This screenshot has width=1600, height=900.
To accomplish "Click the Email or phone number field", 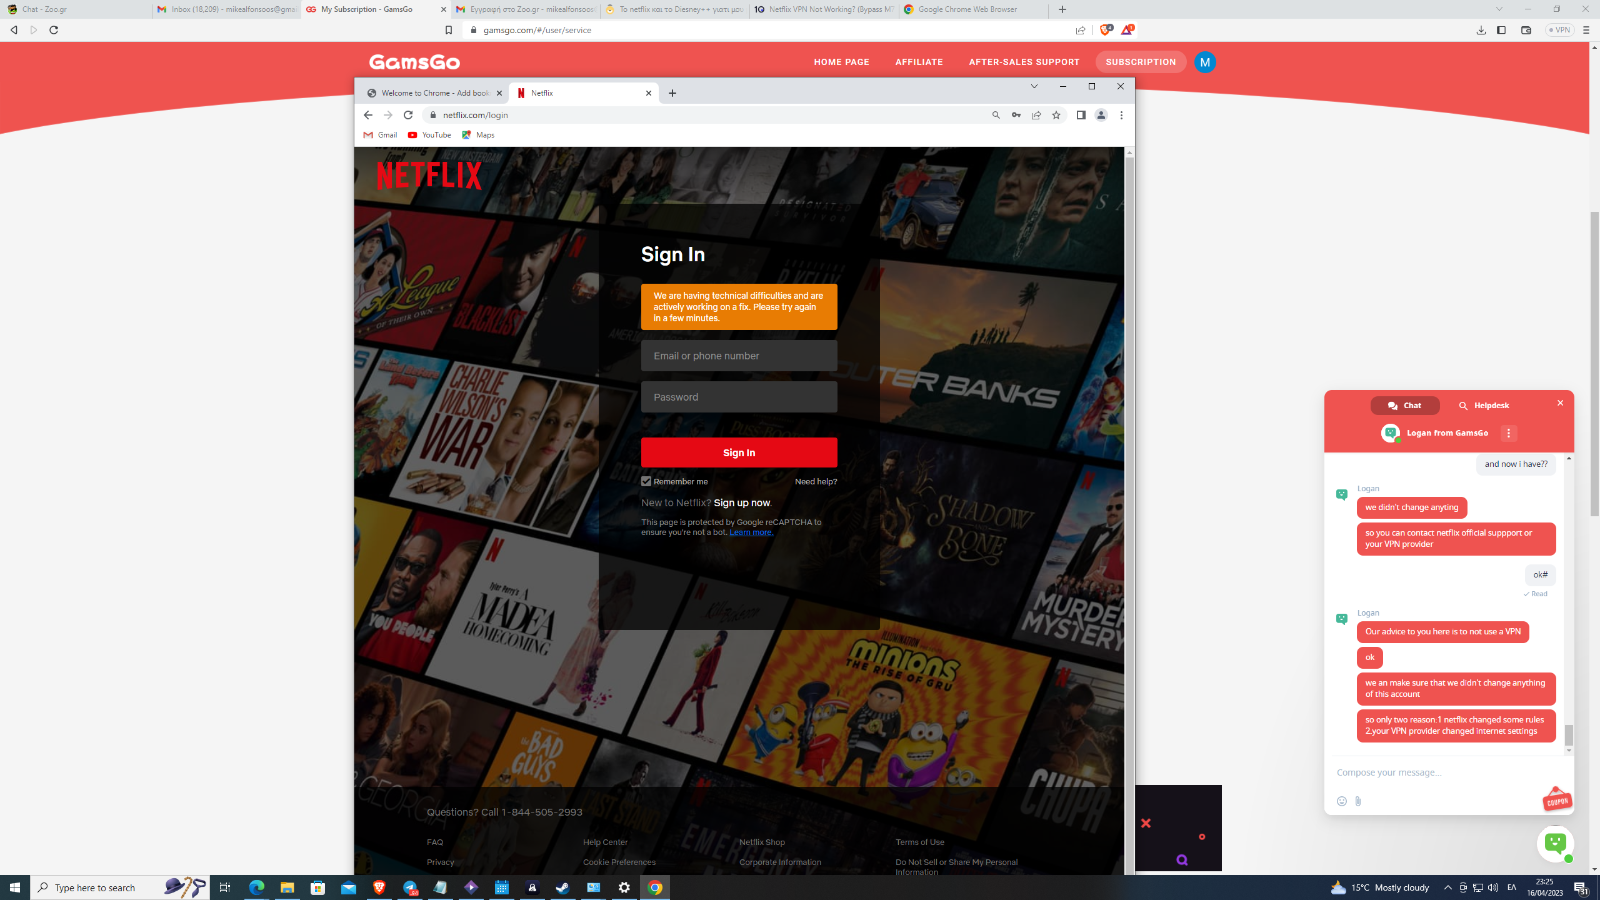I will click(x=739, y=356).
